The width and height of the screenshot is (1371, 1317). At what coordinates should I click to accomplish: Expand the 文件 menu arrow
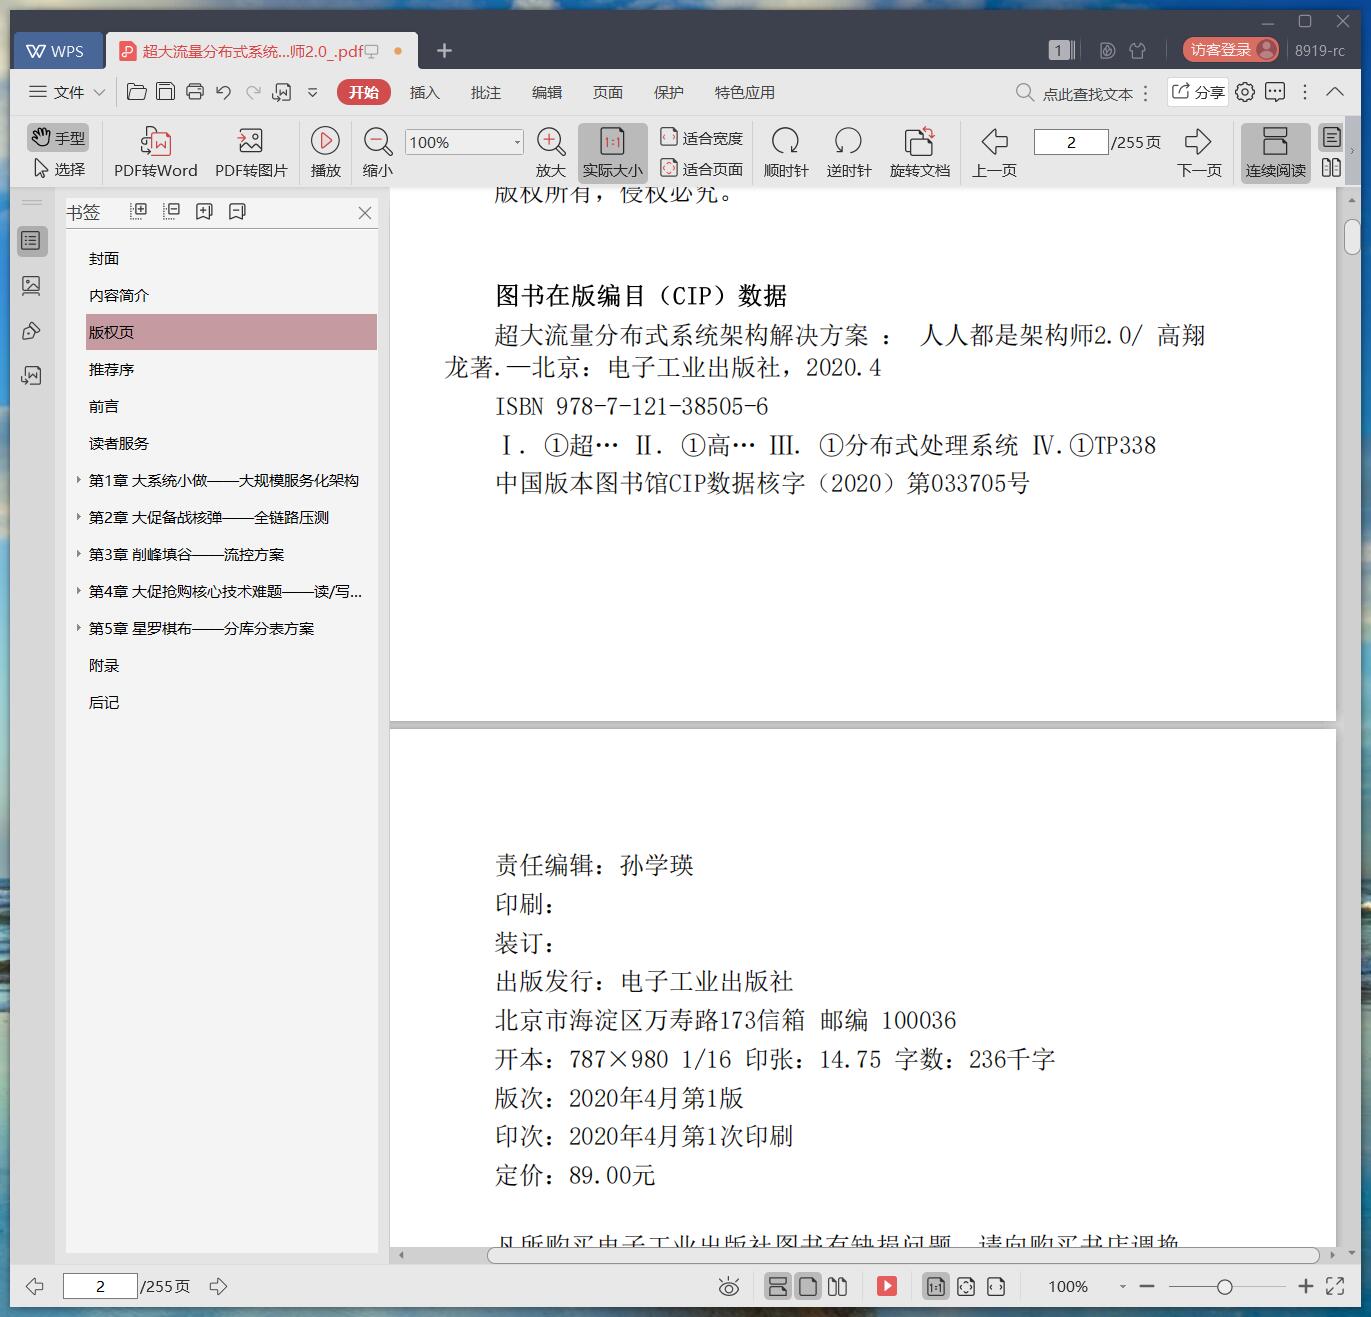pyautogui.click(x=99, y=92)
